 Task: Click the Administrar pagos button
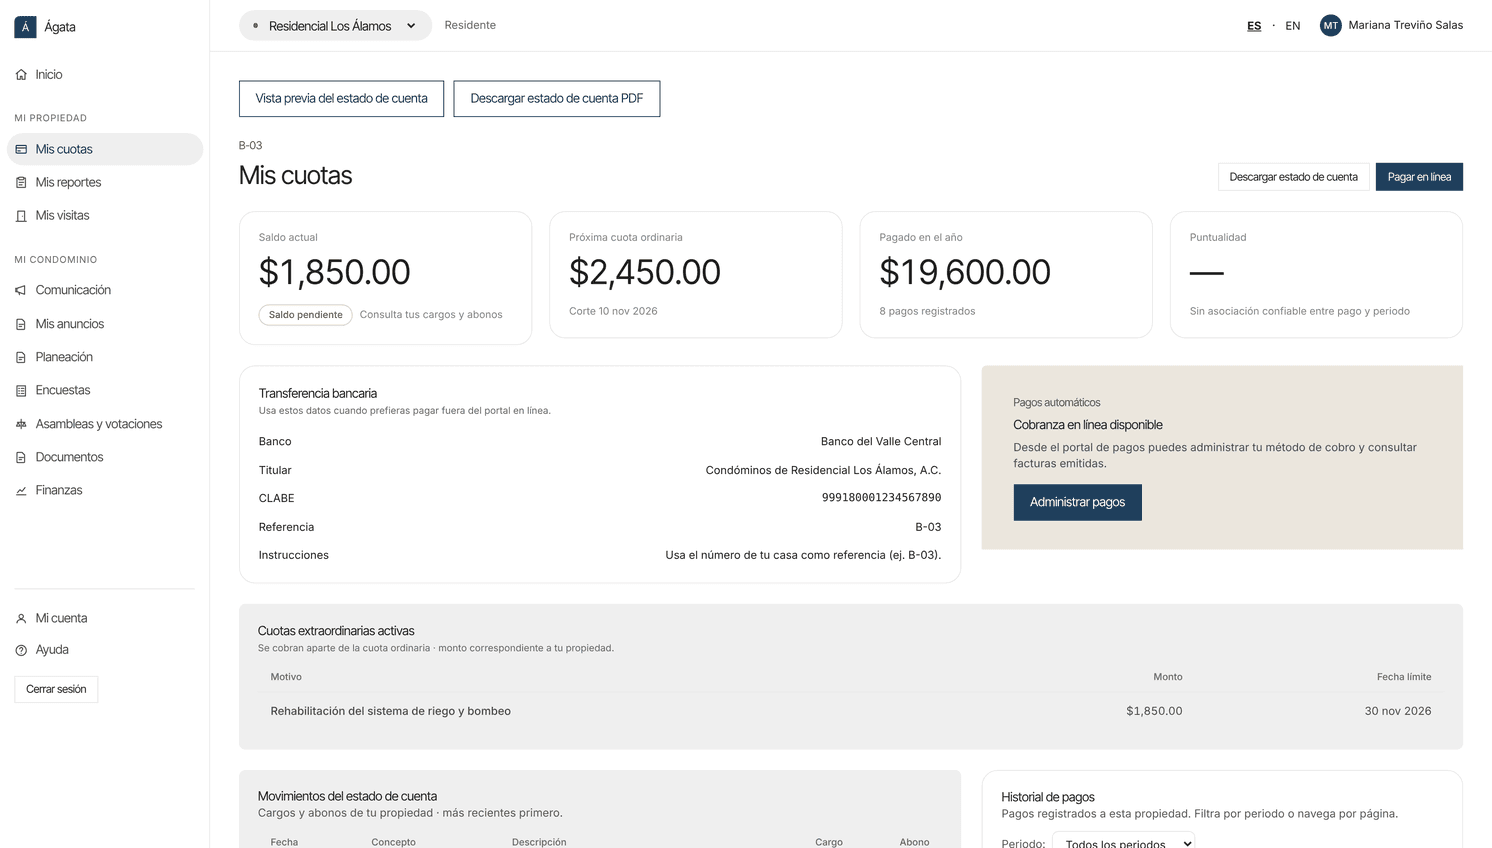pos(1077,502)
